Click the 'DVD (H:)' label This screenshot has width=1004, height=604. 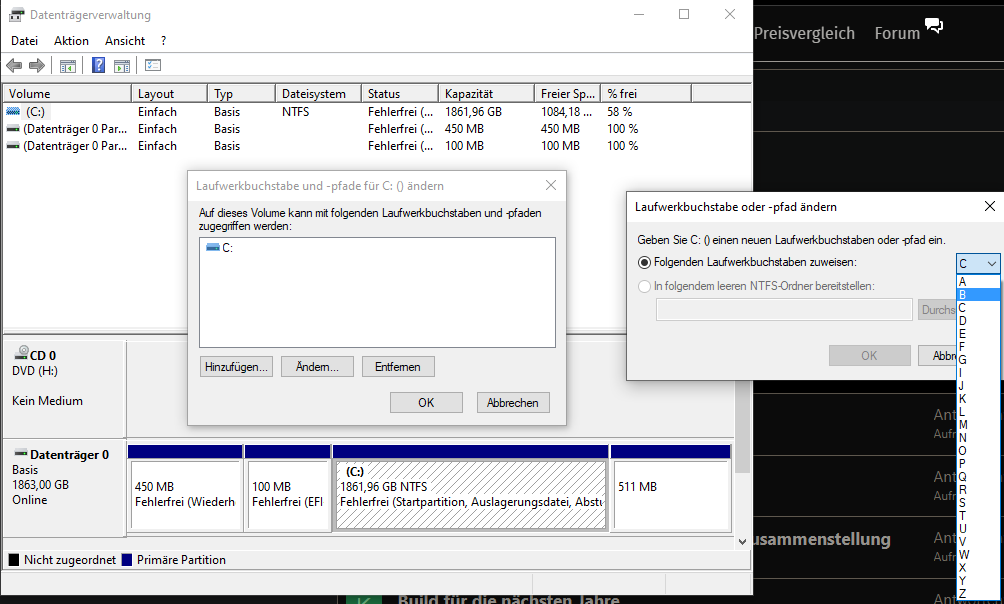35,371
